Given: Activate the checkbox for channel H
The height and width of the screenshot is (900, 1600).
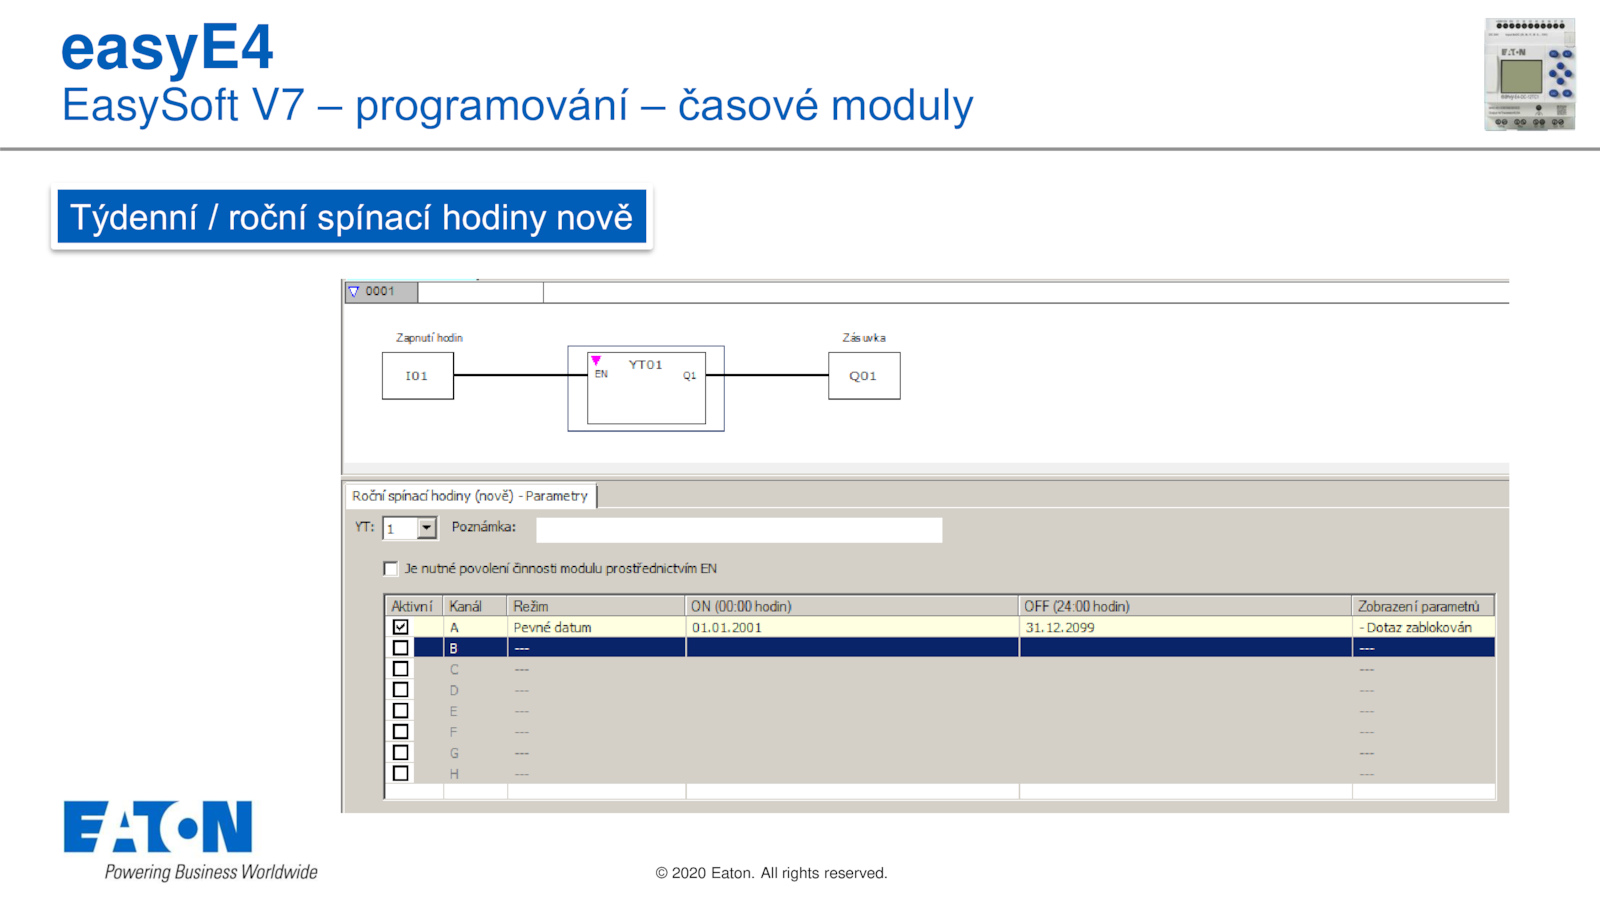Looking at the screenshot, I should pos(400,774).
